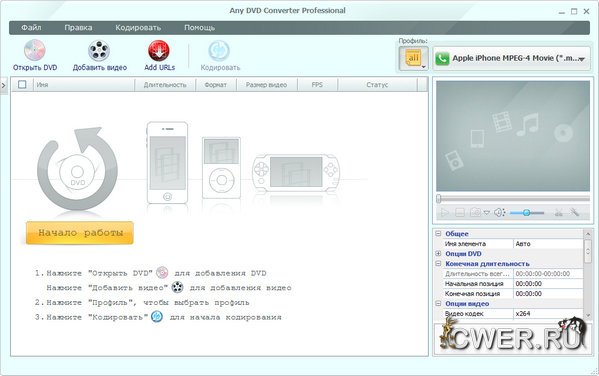Click the magic wand effects icon
Image resolution: width=599 pixels, height=376 pixels.
[574, 212]
